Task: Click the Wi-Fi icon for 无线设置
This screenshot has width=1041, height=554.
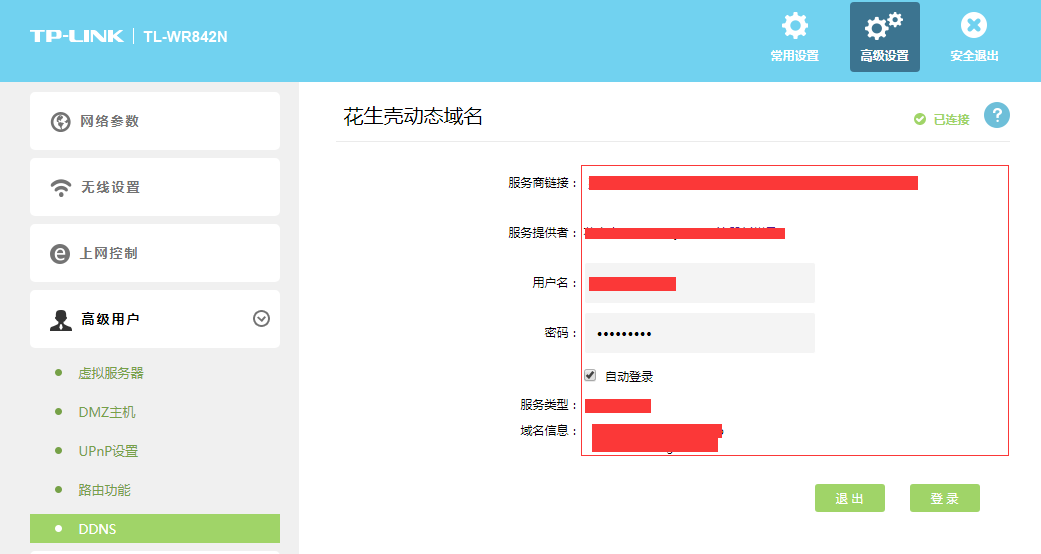Action: point(60,188)
